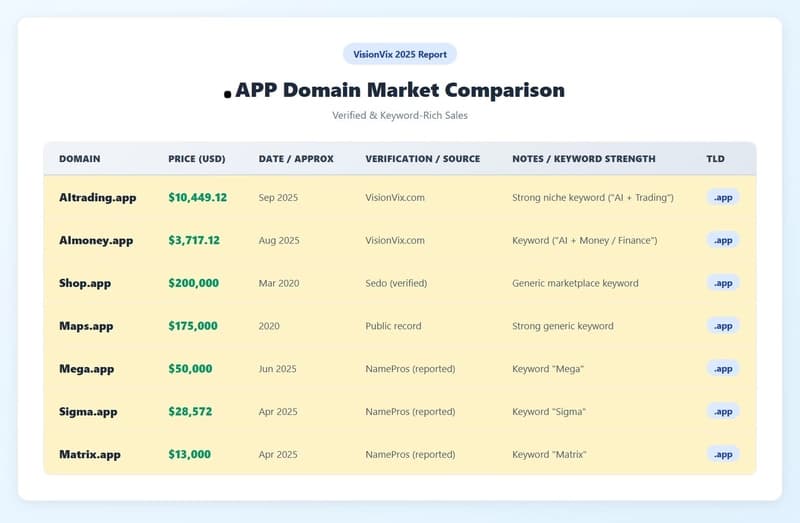Image resolution: width=800 pixels, height=523 pixels.
Task: Click the Mar 2020 date
Action: click(279, 283)
